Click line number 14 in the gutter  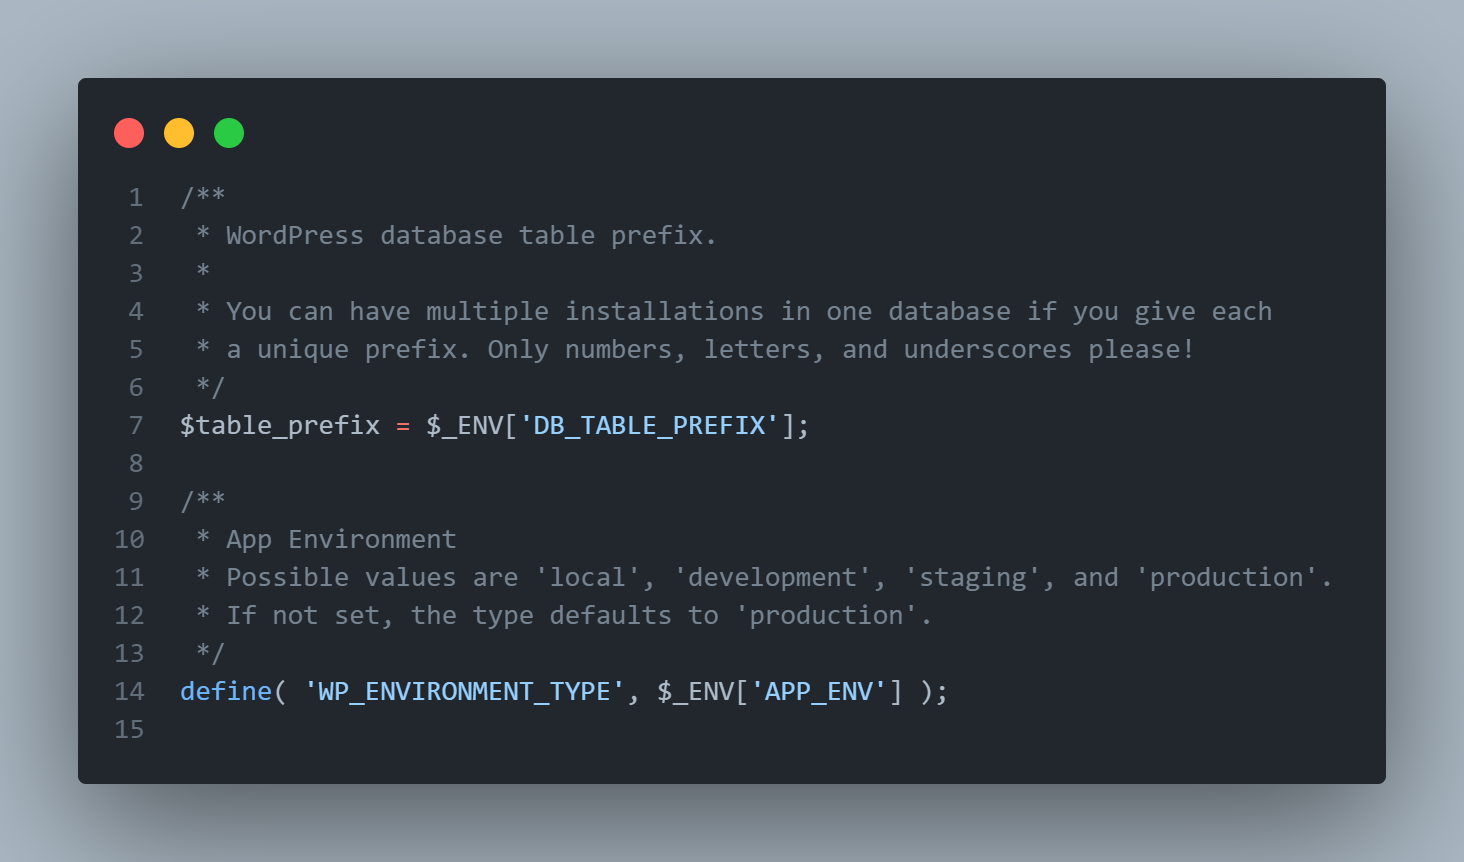(129, 692)
